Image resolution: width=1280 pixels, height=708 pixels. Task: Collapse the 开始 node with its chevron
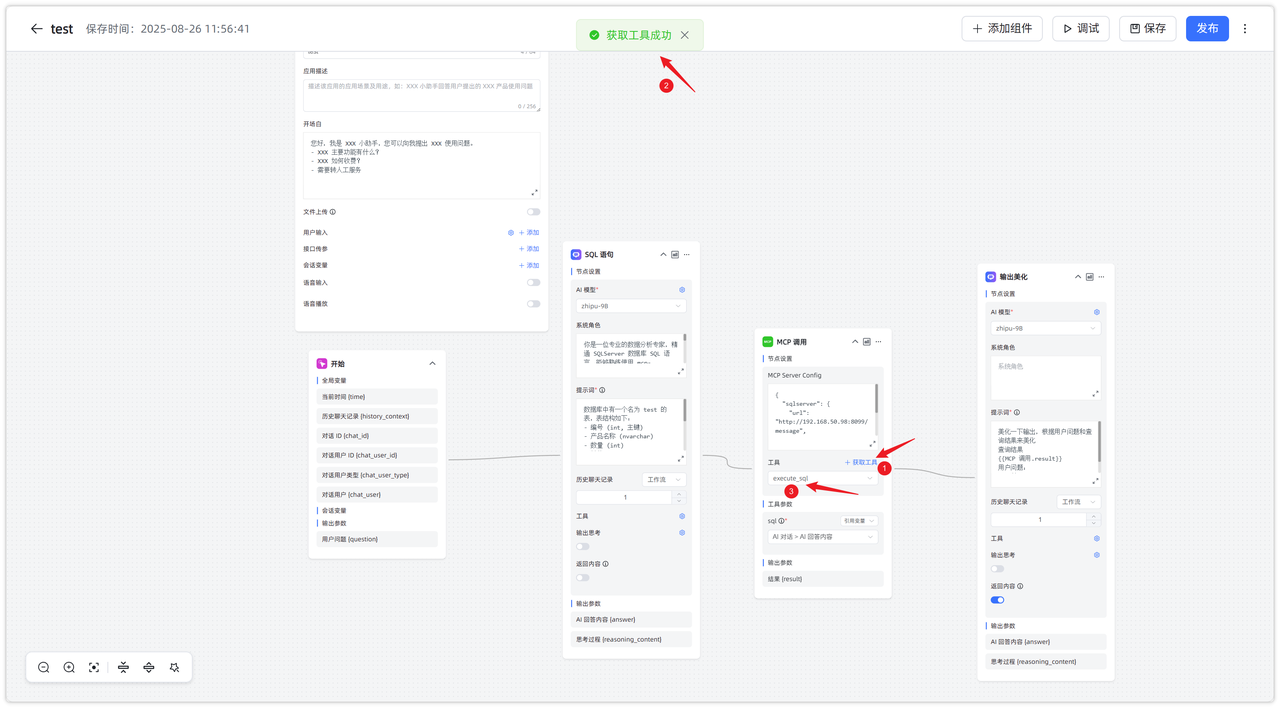pyautogui.click(x=432, y=363)
